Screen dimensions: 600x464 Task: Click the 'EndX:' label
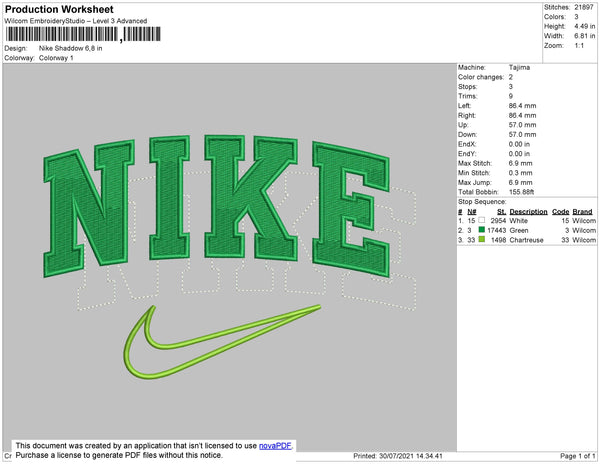(467, 144)
